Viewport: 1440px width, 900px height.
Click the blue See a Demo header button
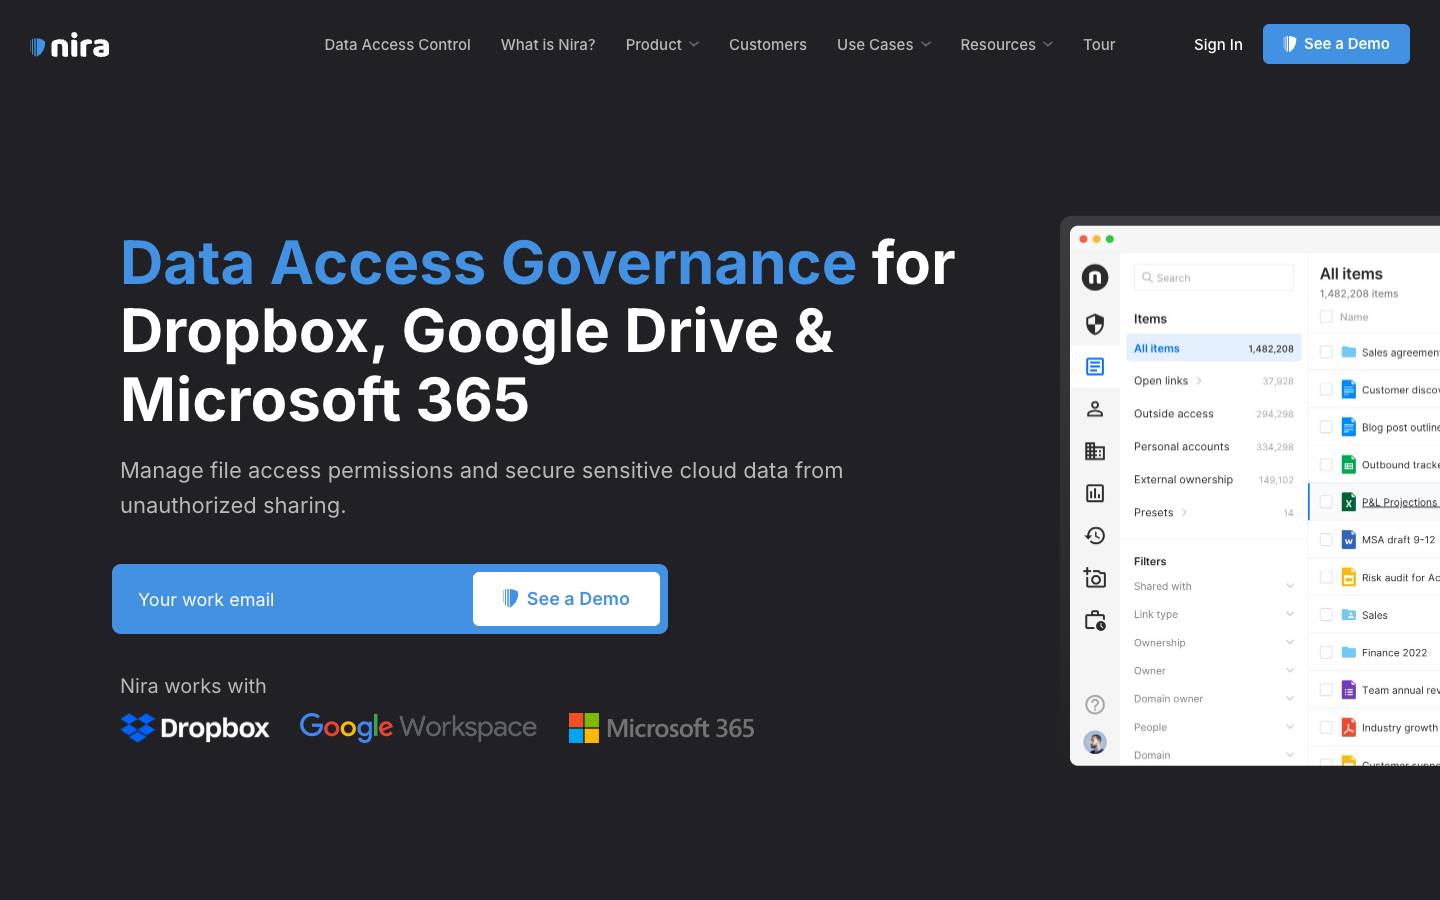(1336, 44)
